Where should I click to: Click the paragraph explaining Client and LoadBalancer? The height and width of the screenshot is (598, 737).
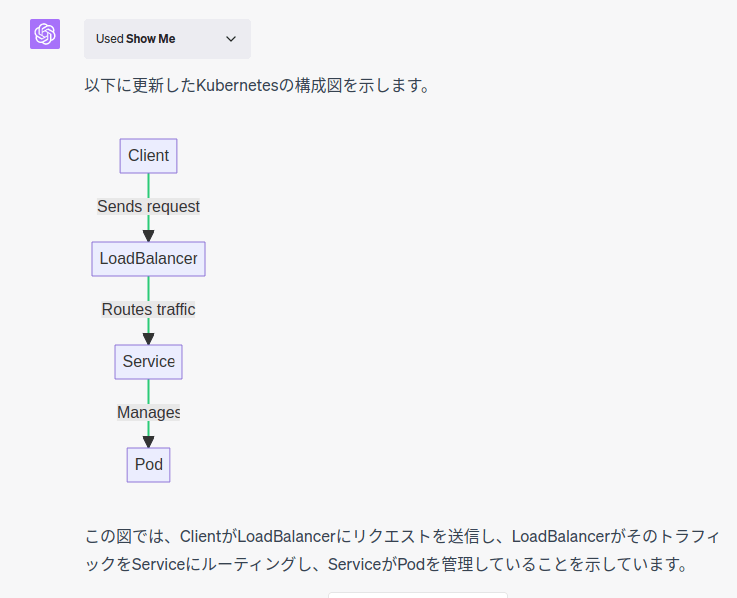pyautogui.click(x=402, y=550)
